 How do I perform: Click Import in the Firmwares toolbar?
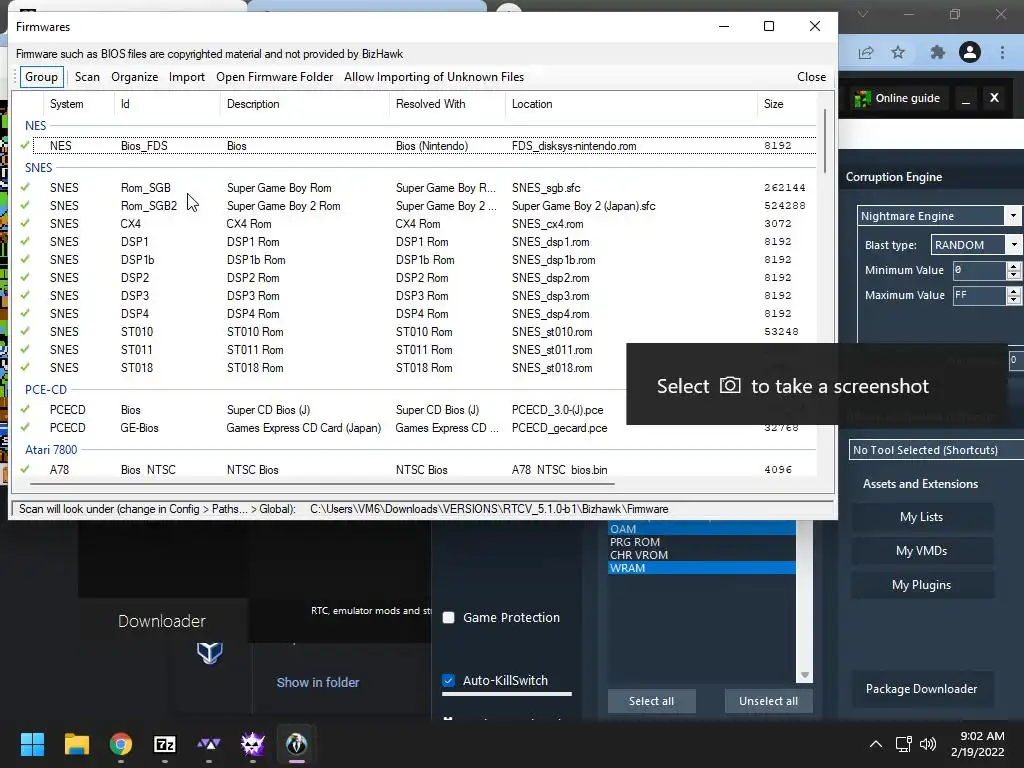click(x=187, y=77)
